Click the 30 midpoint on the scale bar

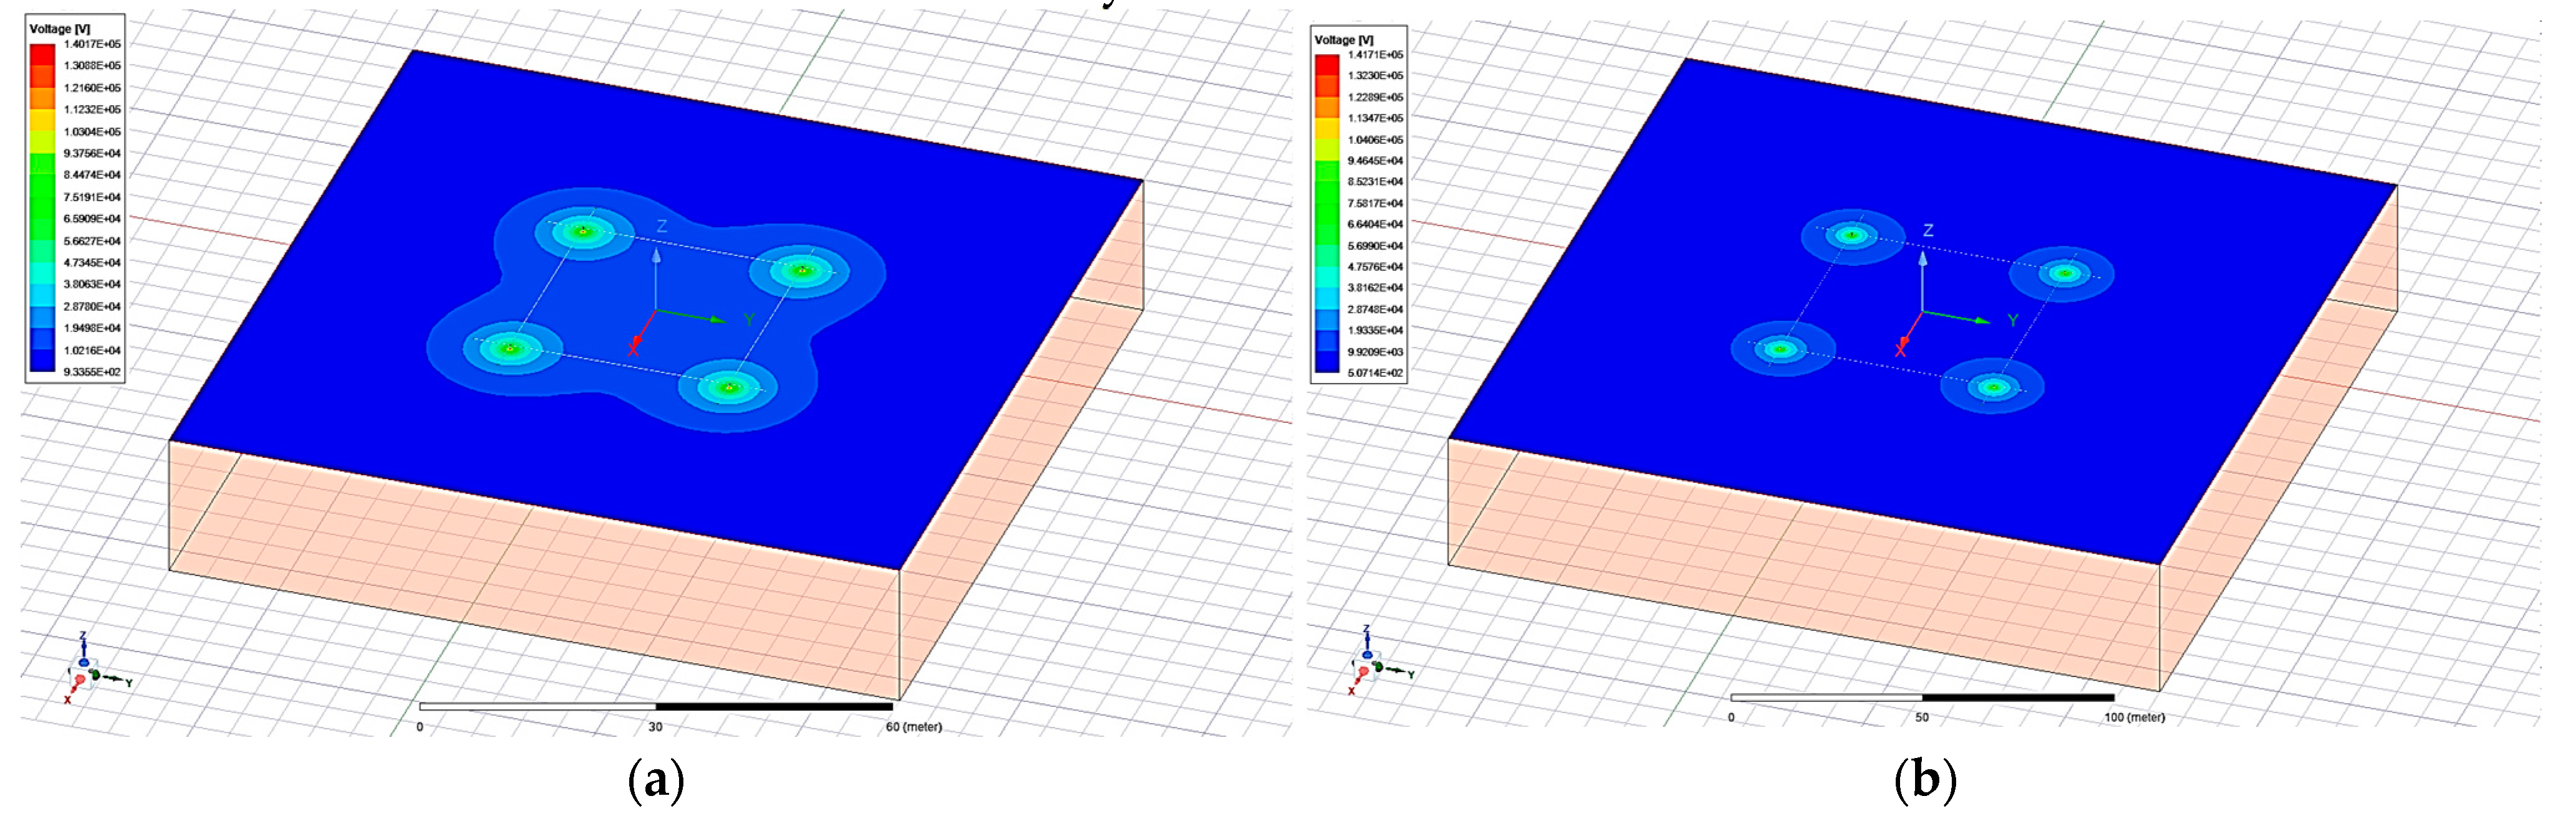click(655, 727)
